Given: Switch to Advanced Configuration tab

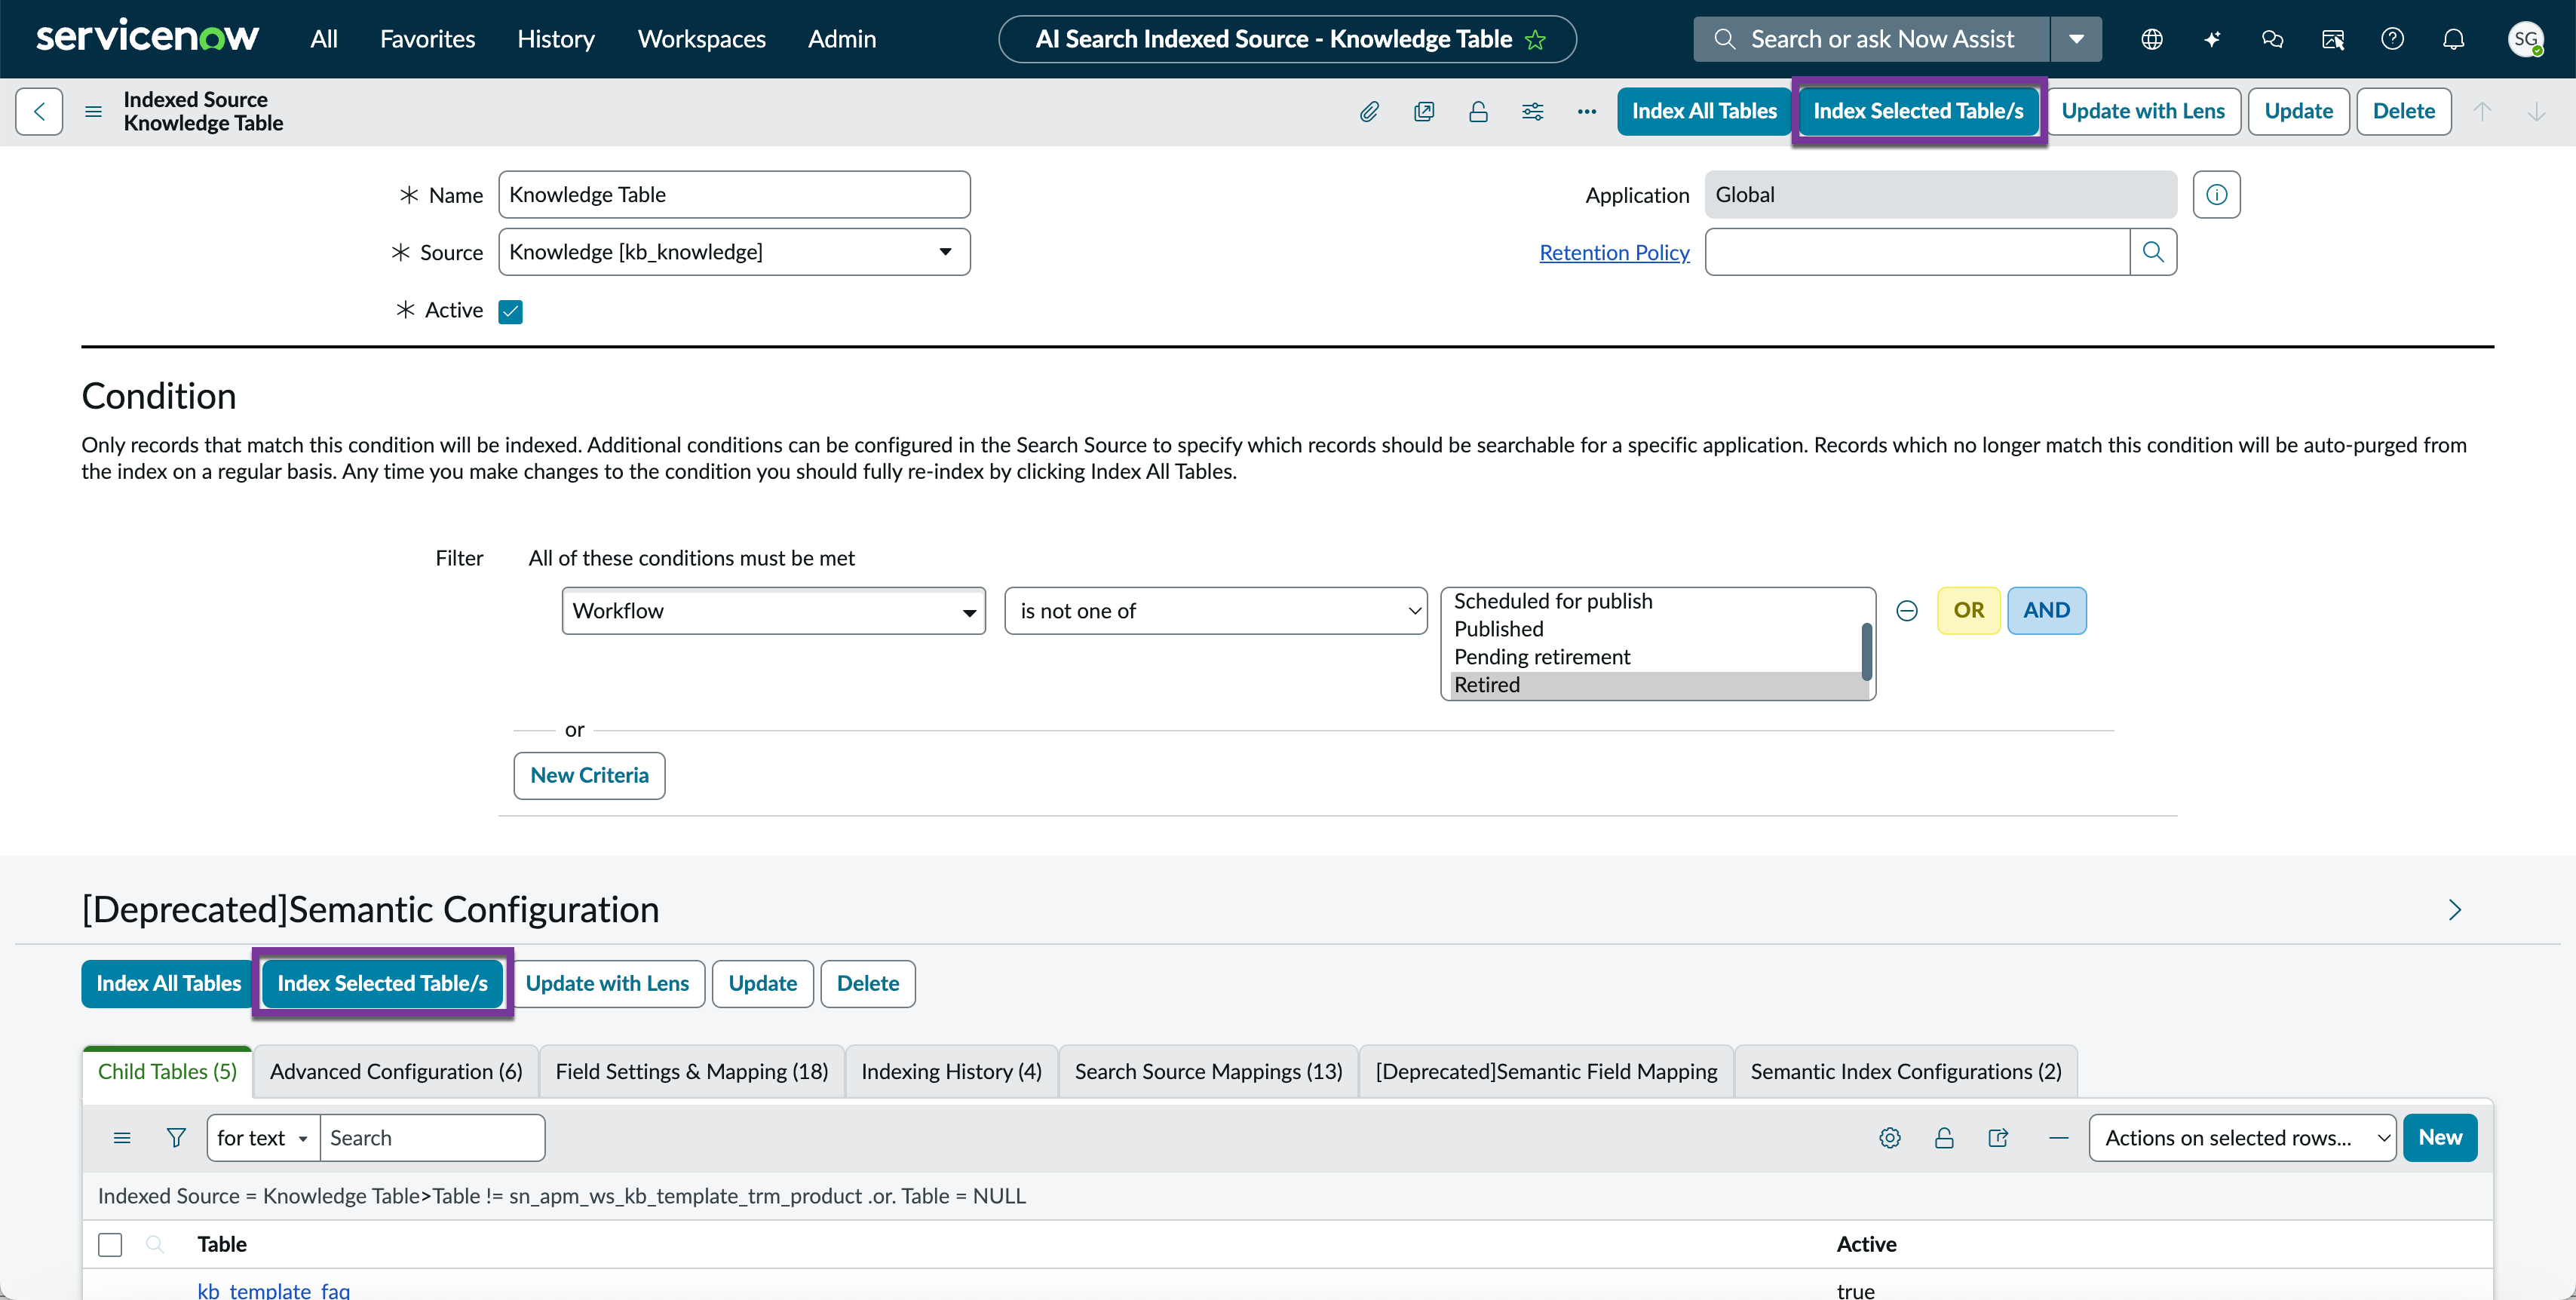Looking at the screenshot, I should pos(396,1072).
